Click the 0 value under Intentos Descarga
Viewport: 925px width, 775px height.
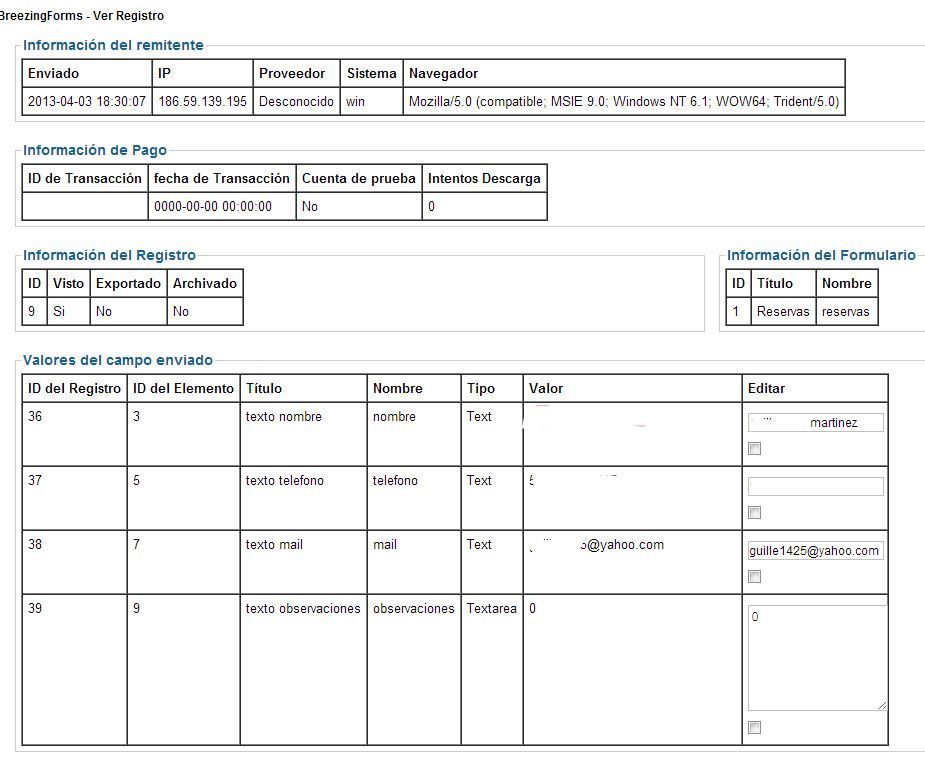431,206
